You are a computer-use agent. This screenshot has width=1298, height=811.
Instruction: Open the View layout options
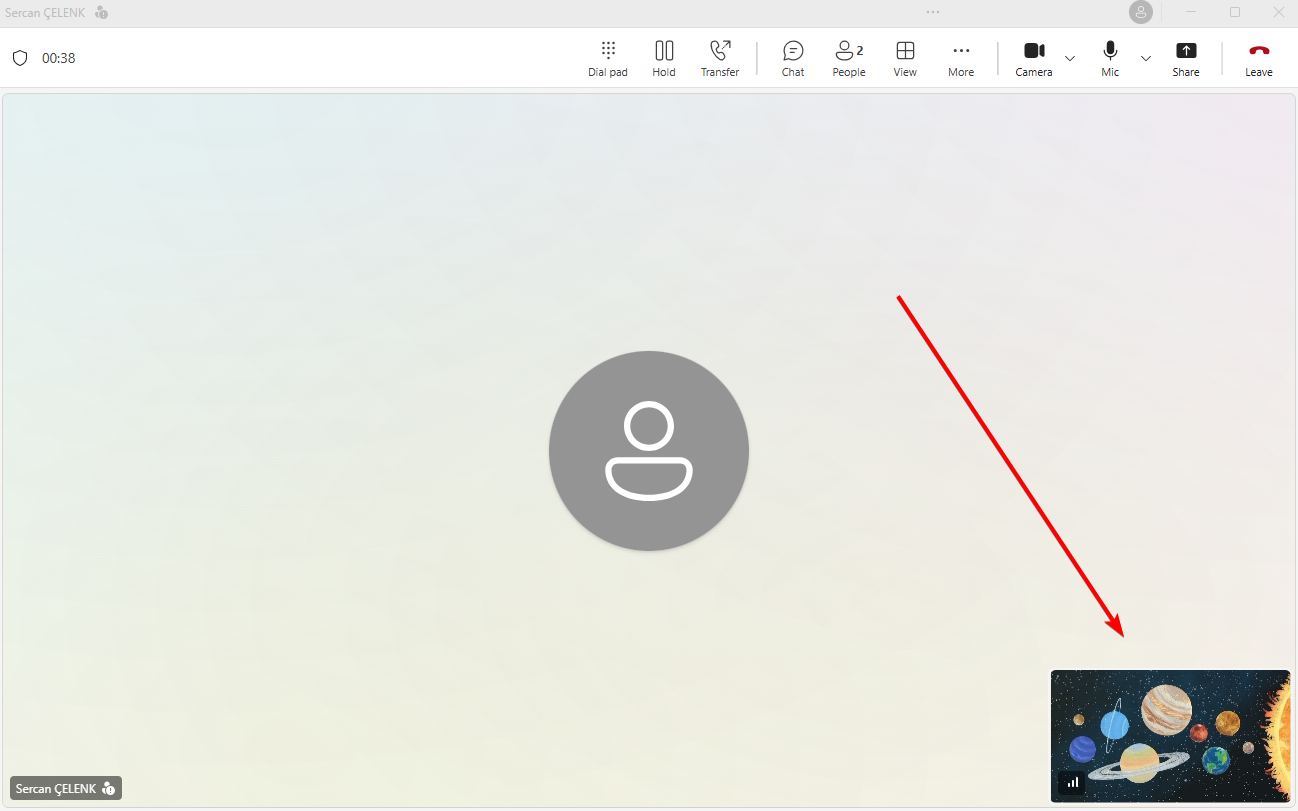pos(905,58)
